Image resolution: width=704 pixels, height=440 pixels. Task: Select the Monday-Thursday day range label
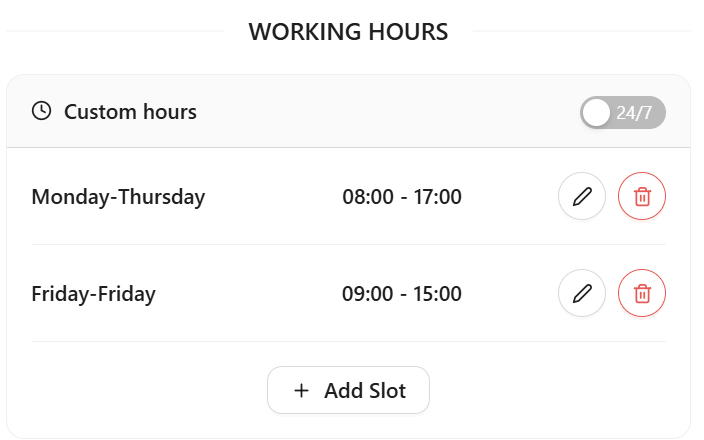[x=118, y=197]
